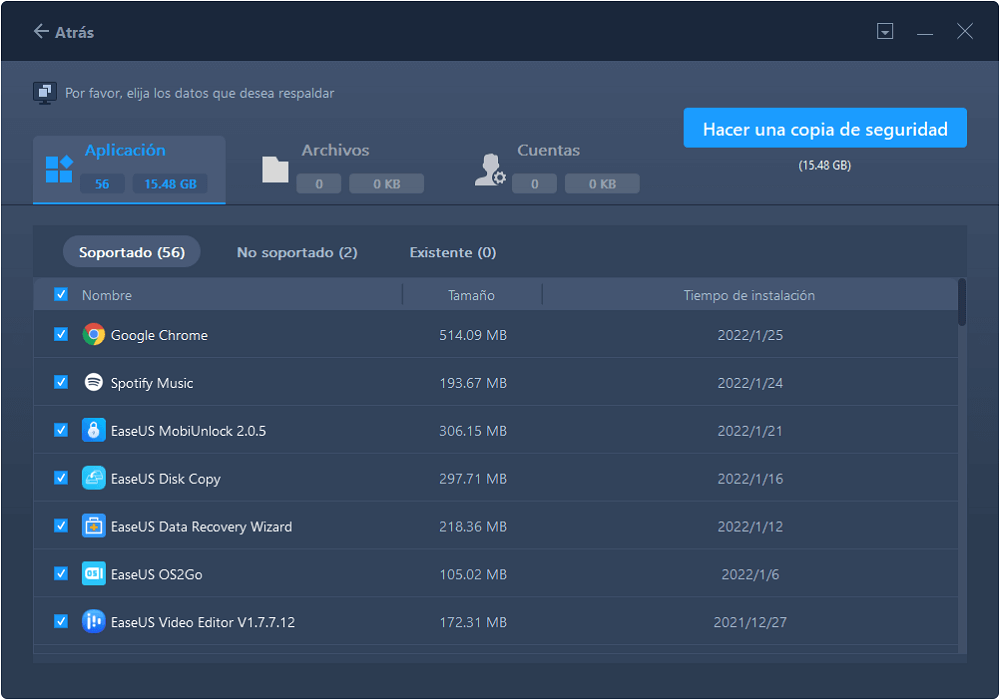
Task: Click the (15.48 GB) label under backup button
Action: point(825,165)
